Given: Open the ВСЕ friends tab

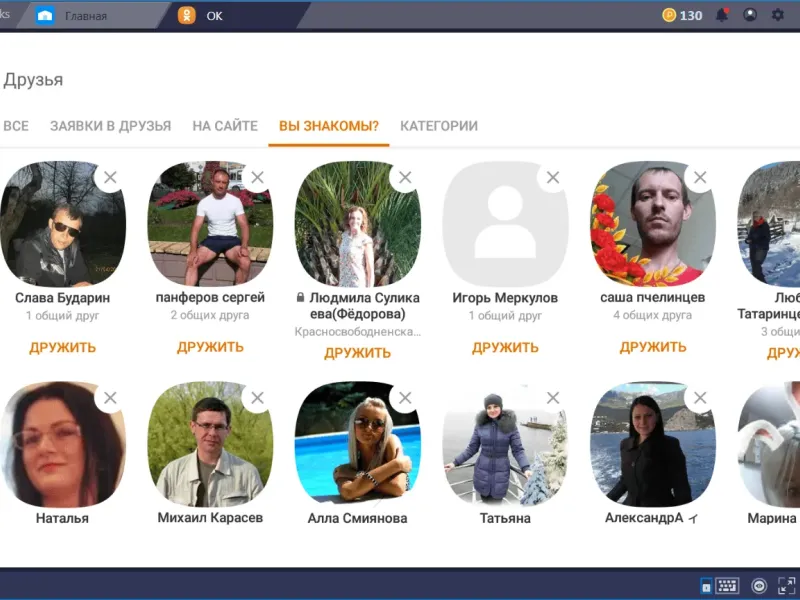Looking at the screenshot, I should coord(16,126).
